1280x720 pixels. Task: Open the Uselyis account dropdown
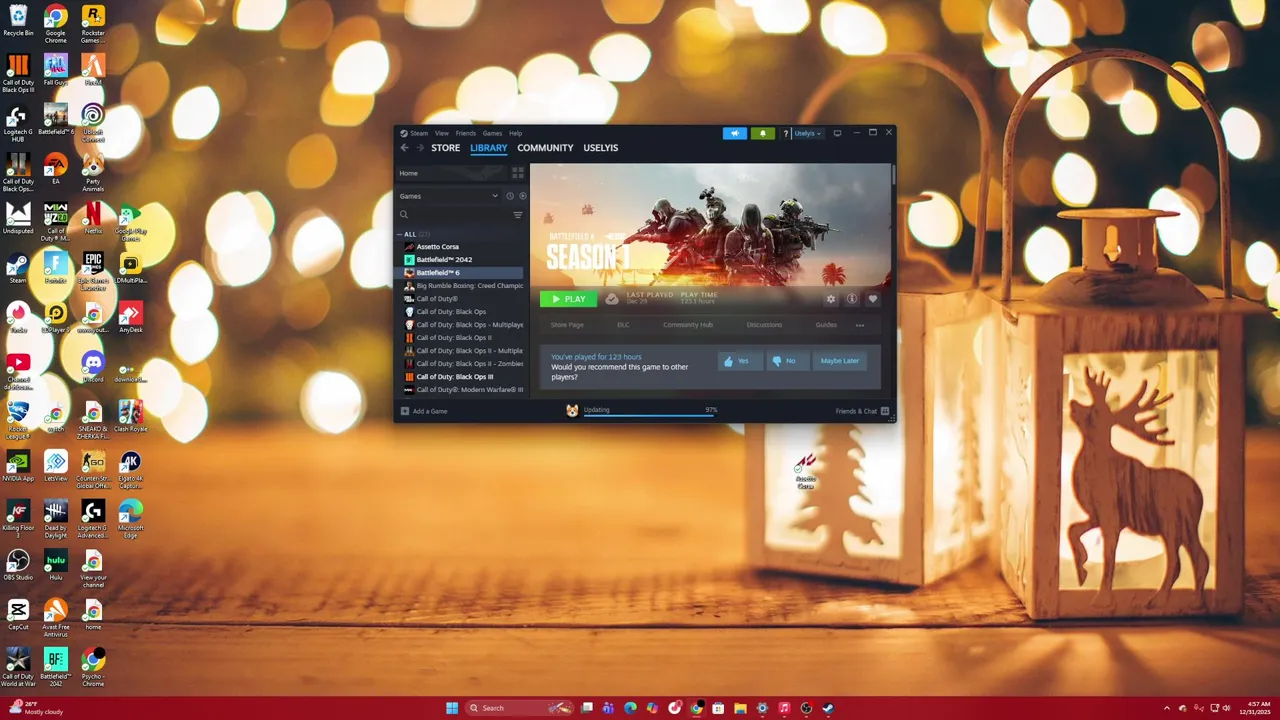point(808,133)
